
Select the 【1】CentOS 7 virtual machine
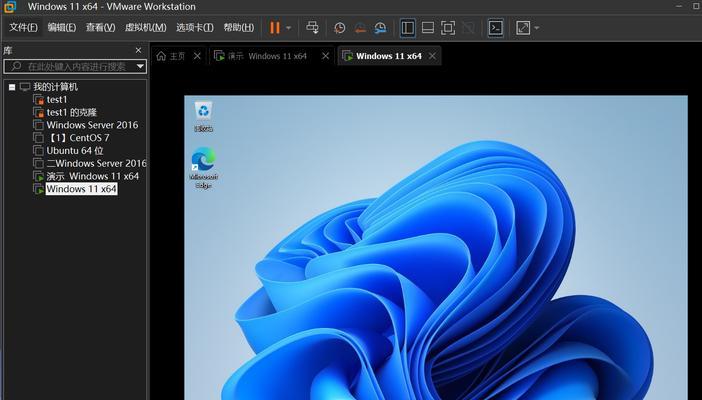[78, 138]
